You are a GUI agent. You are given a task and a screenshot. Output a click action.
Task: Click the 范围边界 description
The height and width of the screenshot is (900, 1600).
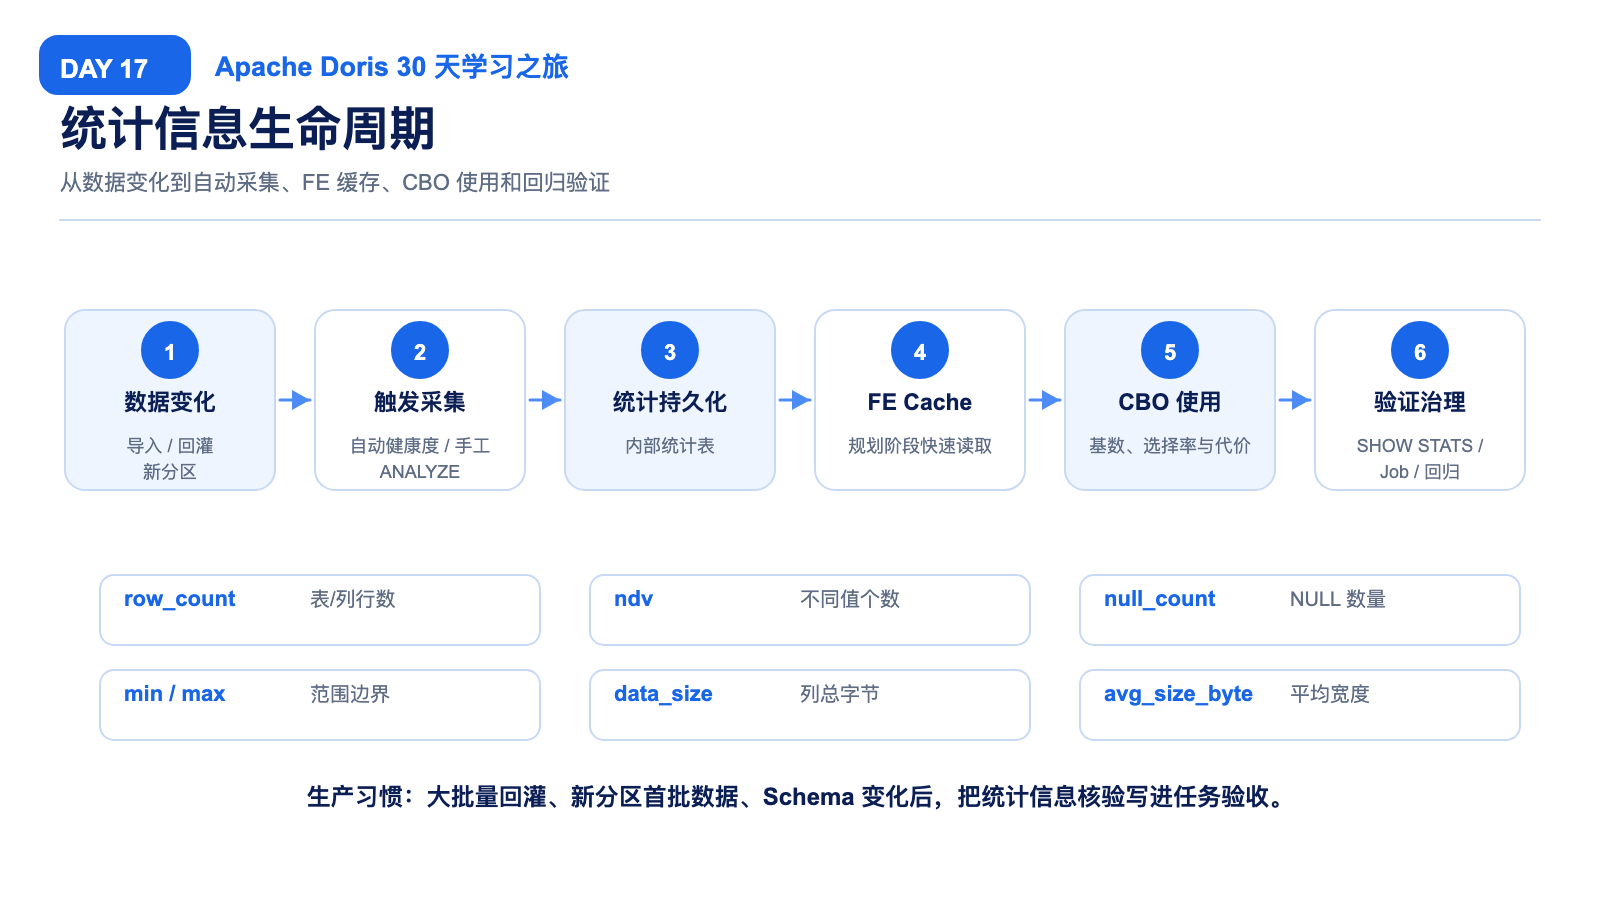[350, 694]
